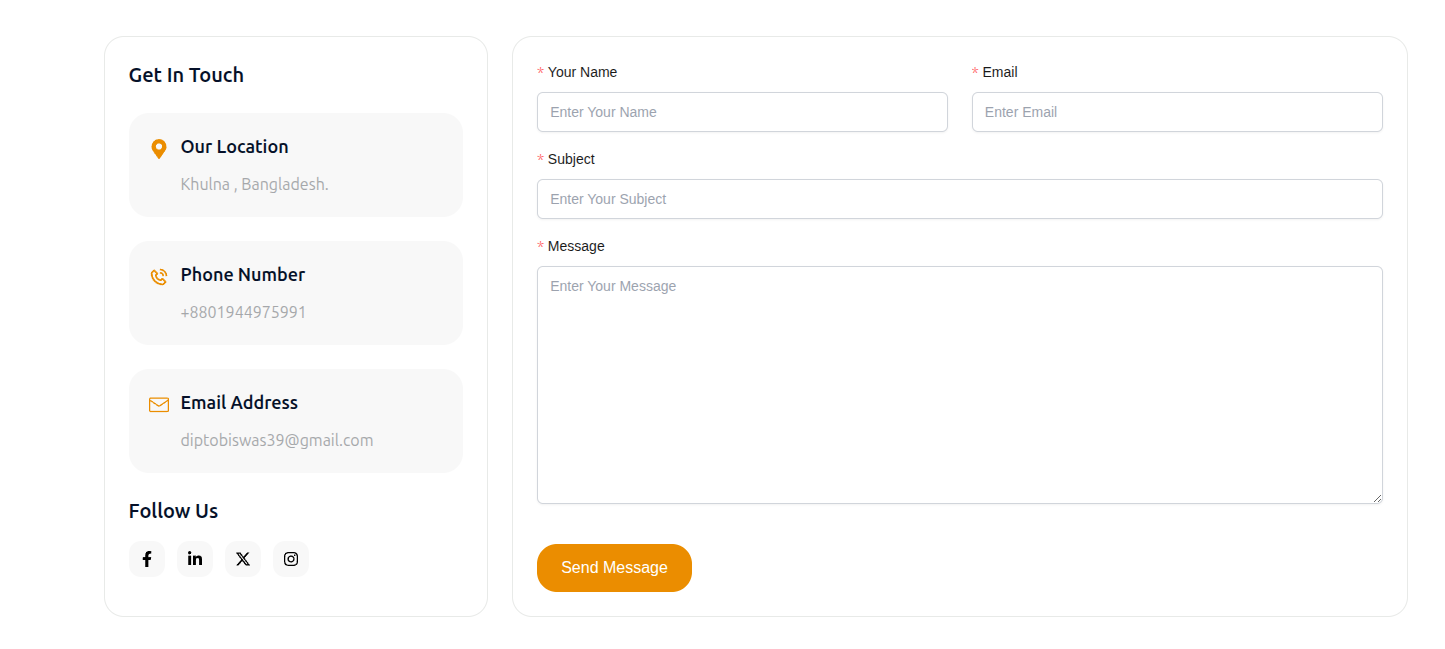The image size is (1445, 649).
Task: Click the Phone Number card heading
Action: tap(243, 275)
